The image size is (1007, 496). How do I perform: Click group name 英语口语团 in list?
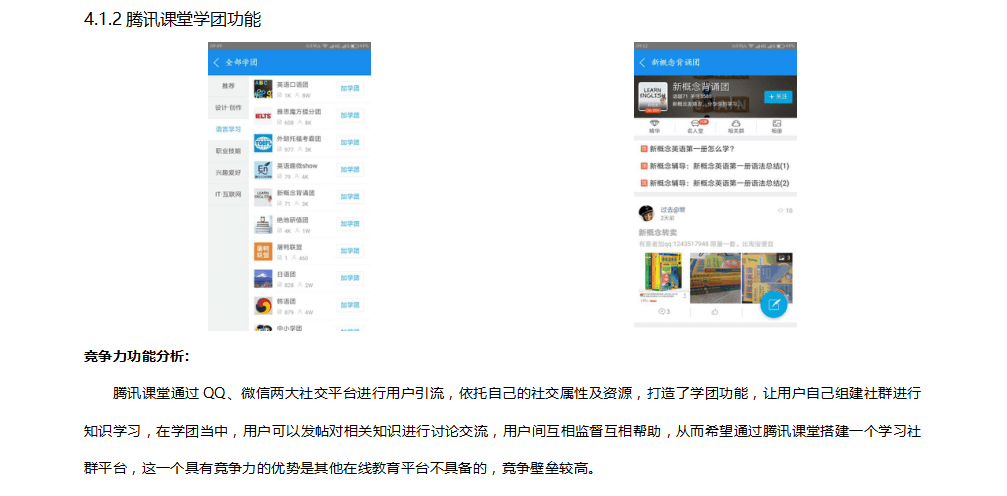(292, 84)
